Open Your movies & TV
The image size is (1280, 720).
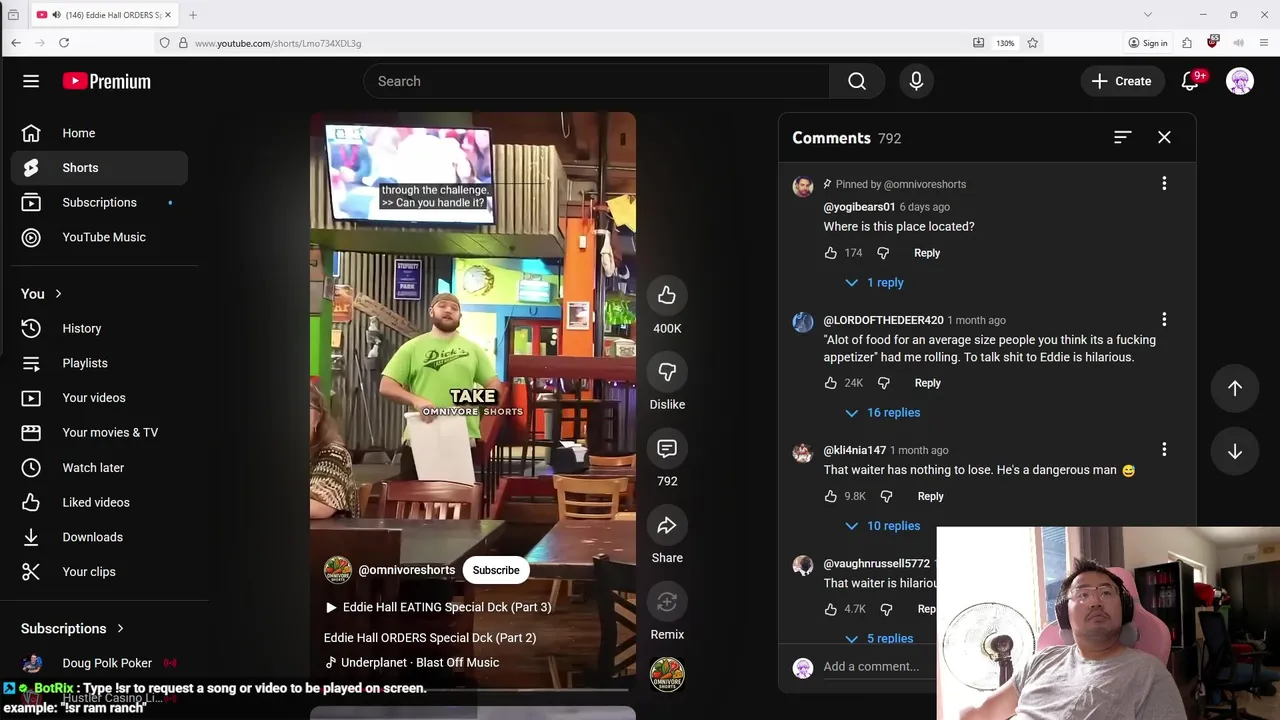[99, 433]
